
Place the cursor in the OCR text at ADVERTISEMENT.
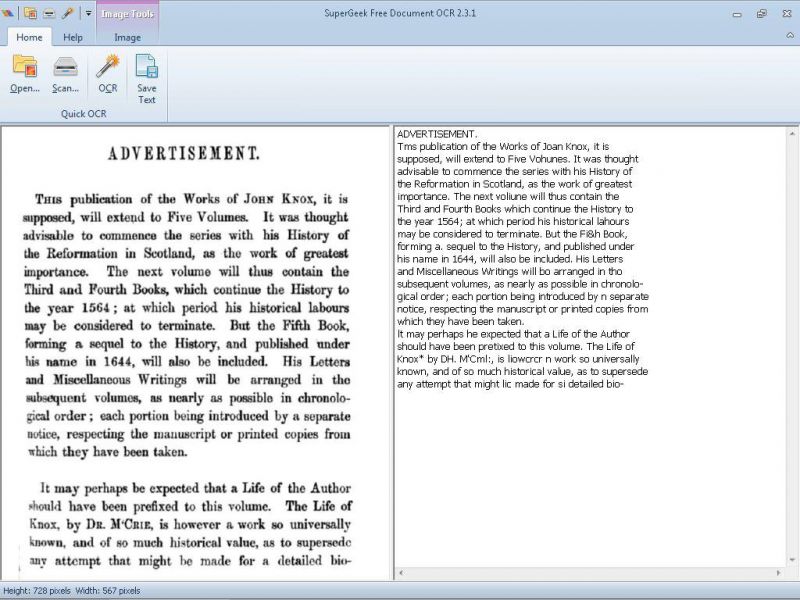point(437,134)
